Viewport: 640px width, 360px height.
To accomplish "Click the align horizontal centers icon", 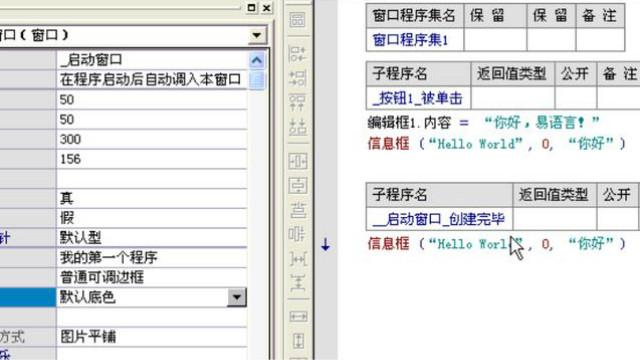I will point(298,210).
